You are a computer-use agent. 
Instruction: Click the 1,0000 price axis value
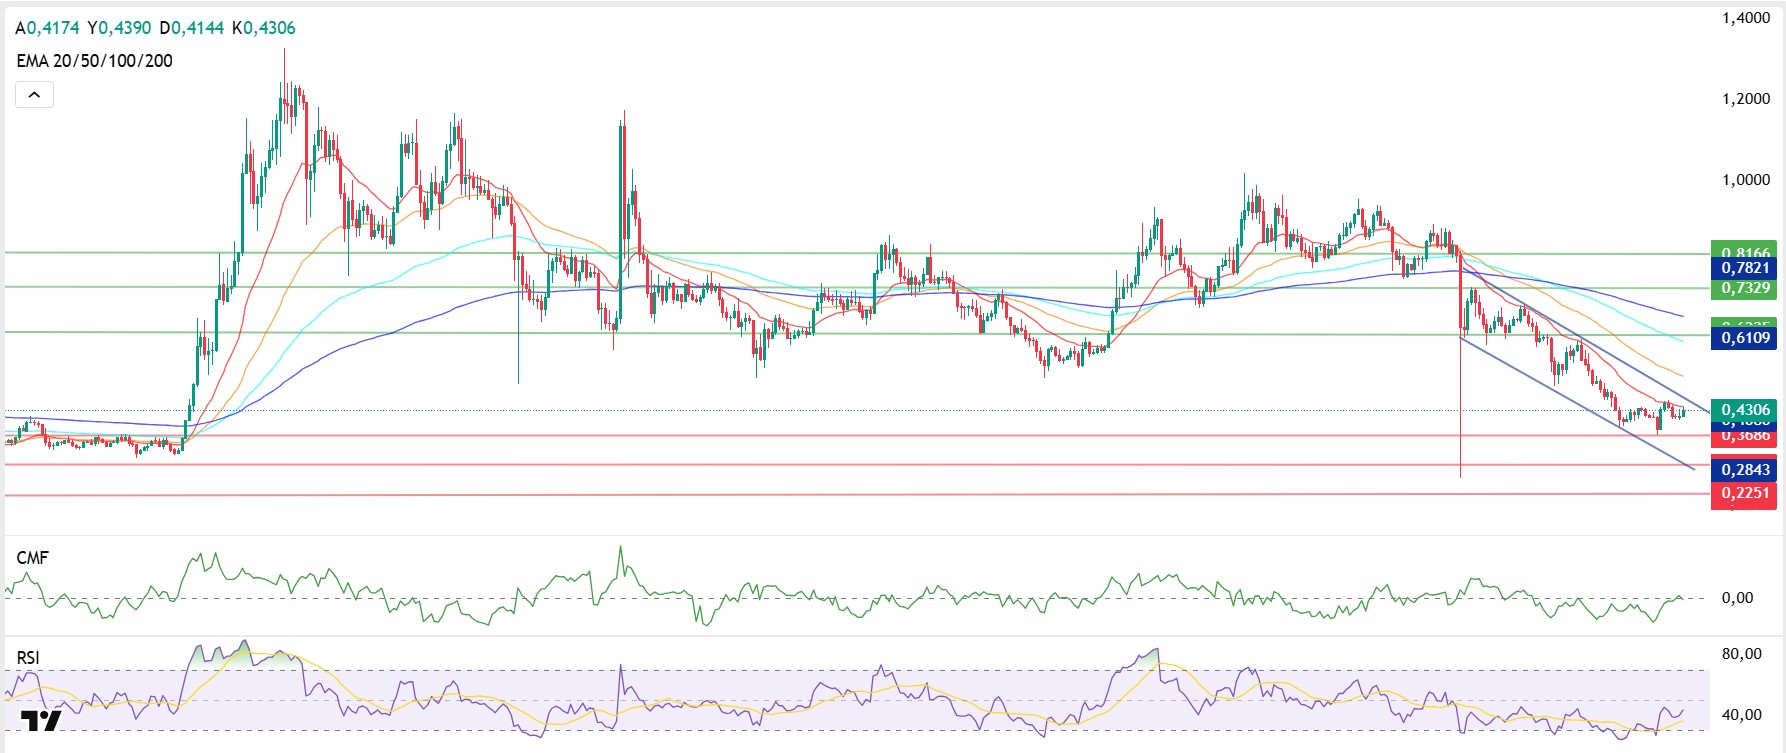pos(1745,180)
